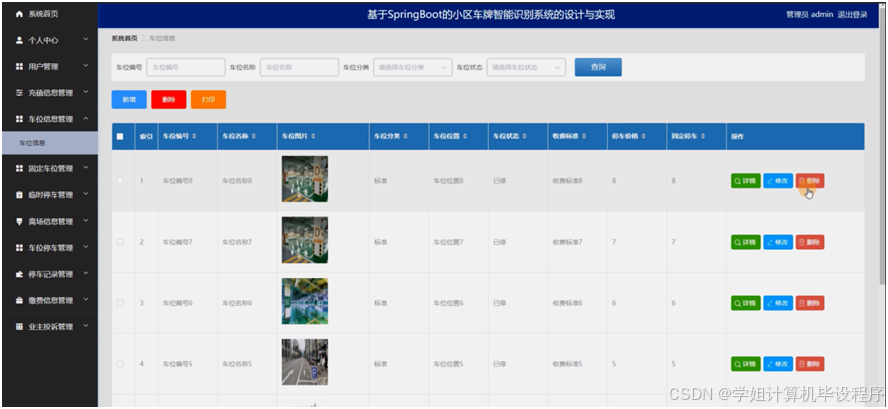Sort by 车位编号 column arrows

point(194,137)
